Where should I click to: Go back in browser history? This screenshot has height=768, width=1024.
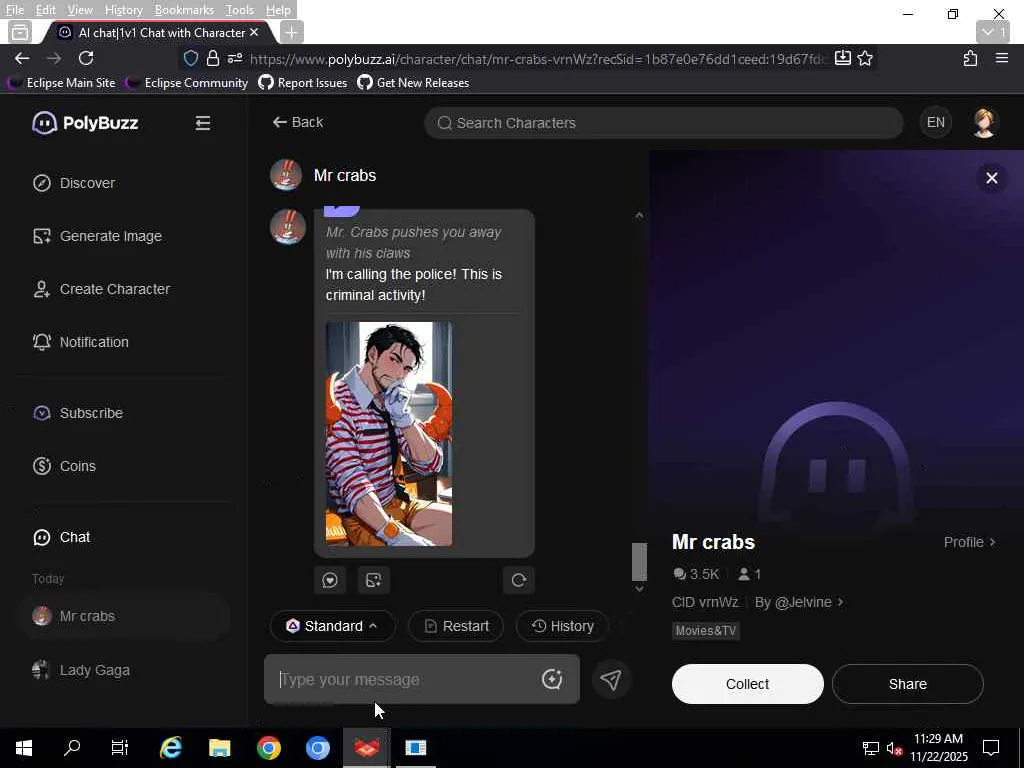22,58
